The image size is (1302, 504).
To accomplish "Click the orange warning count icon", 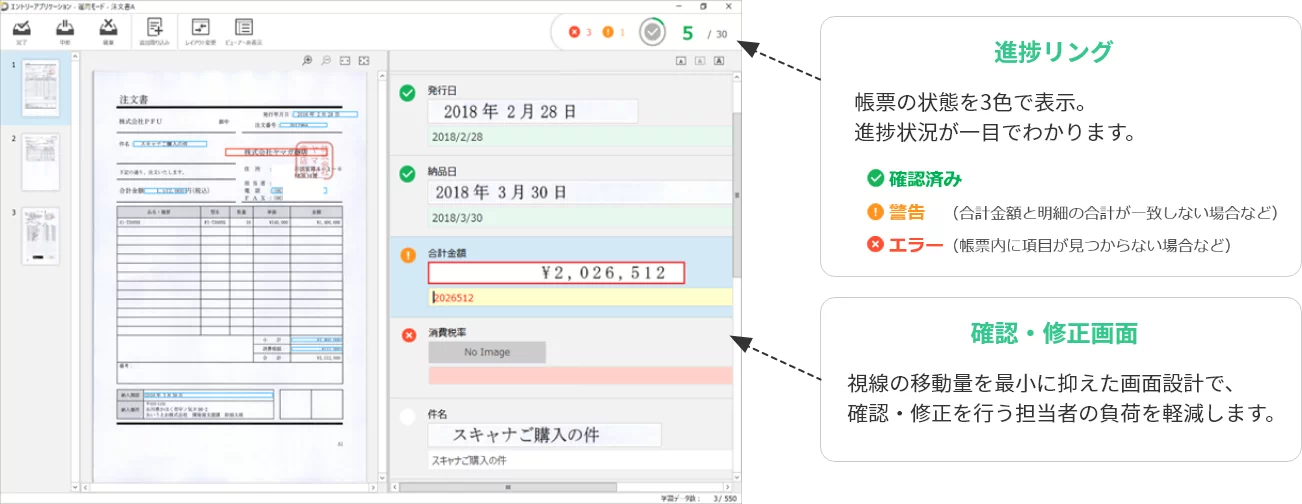I will (x=609, y=32).
